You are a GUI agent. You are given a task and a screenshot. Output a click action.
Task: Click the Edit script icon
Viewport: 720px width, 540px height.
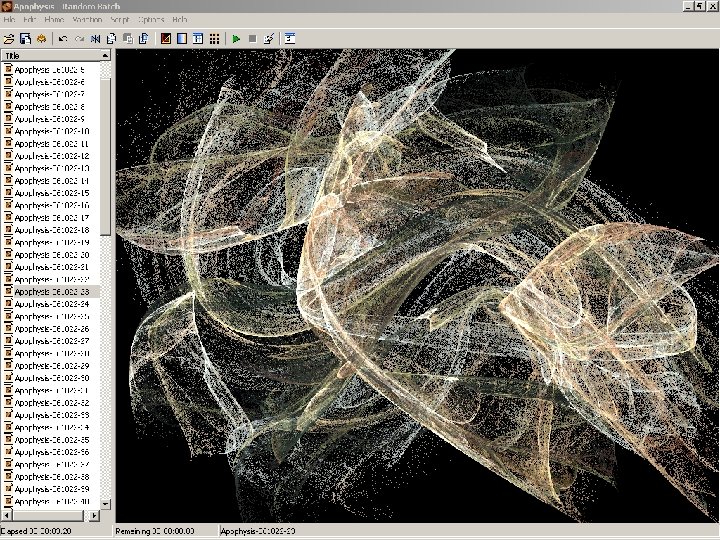269,39
